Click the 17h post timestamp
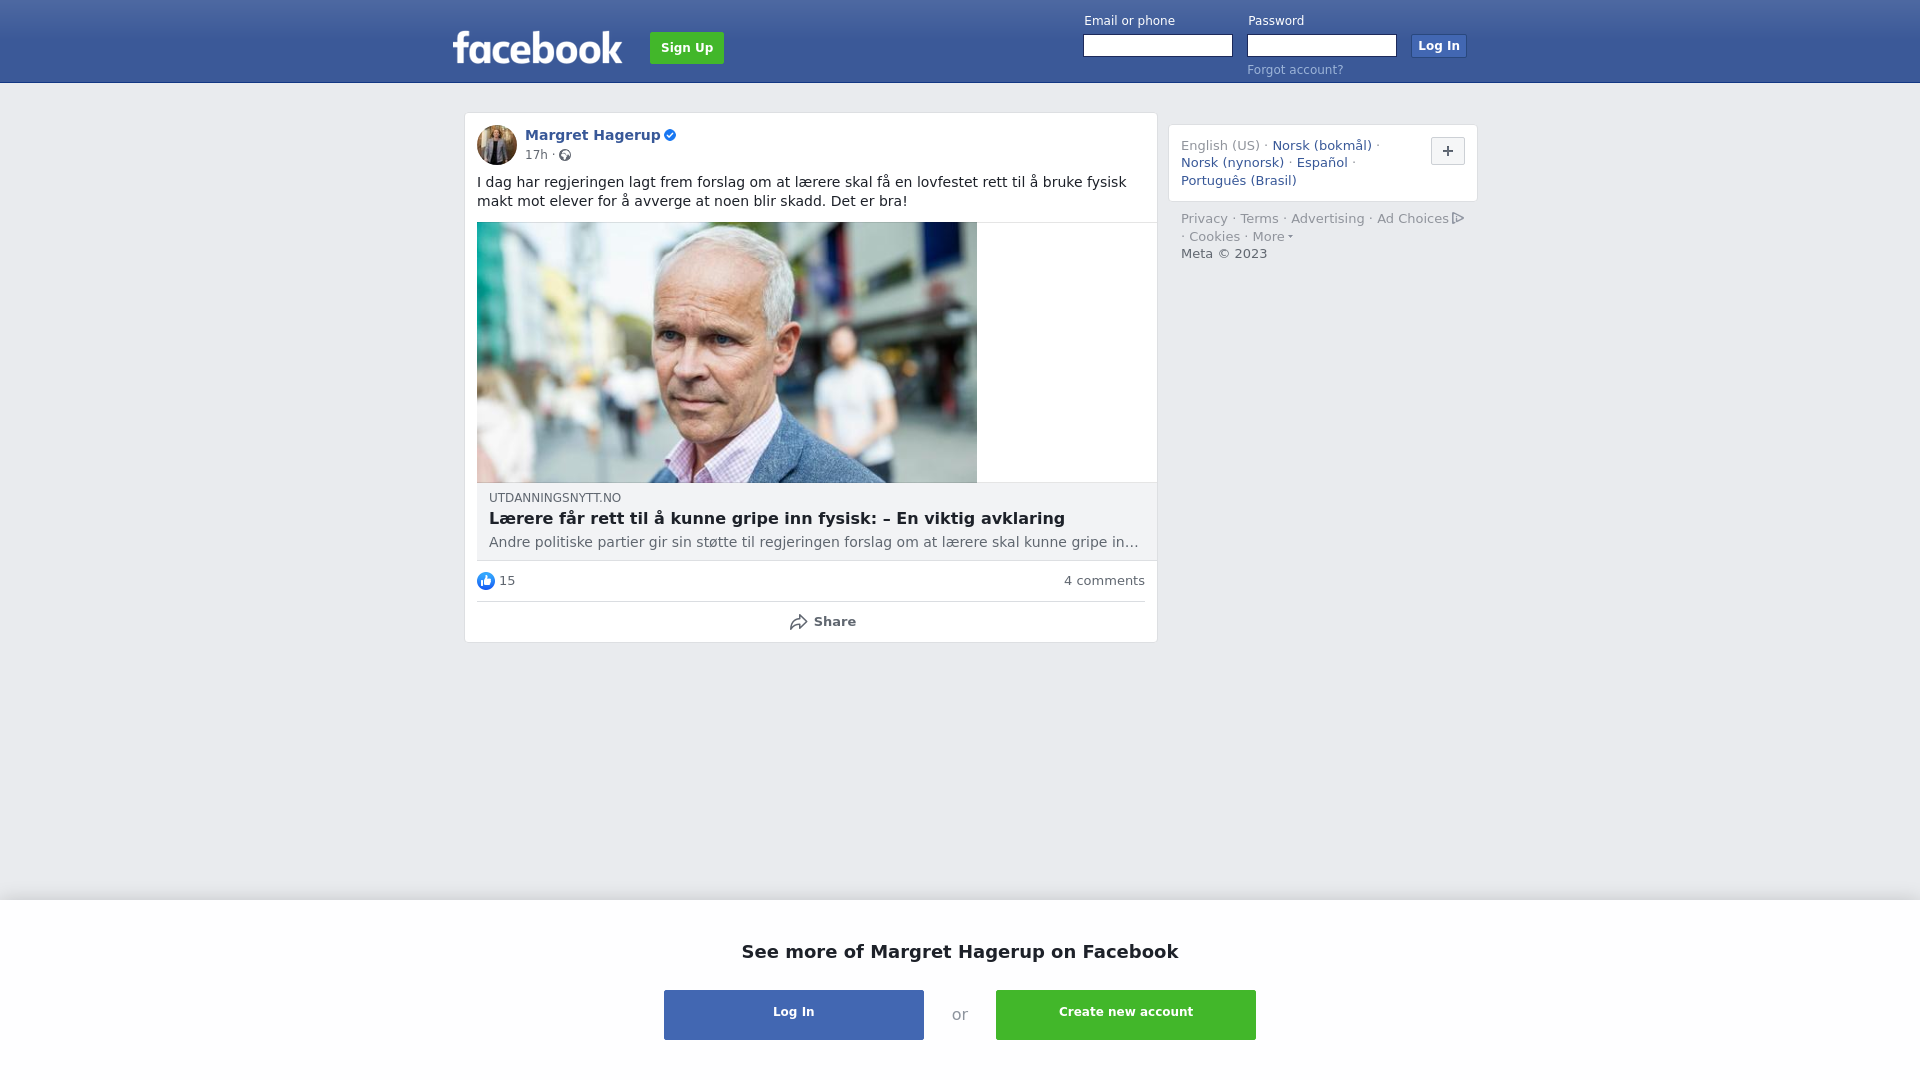 tap(536, 155)
